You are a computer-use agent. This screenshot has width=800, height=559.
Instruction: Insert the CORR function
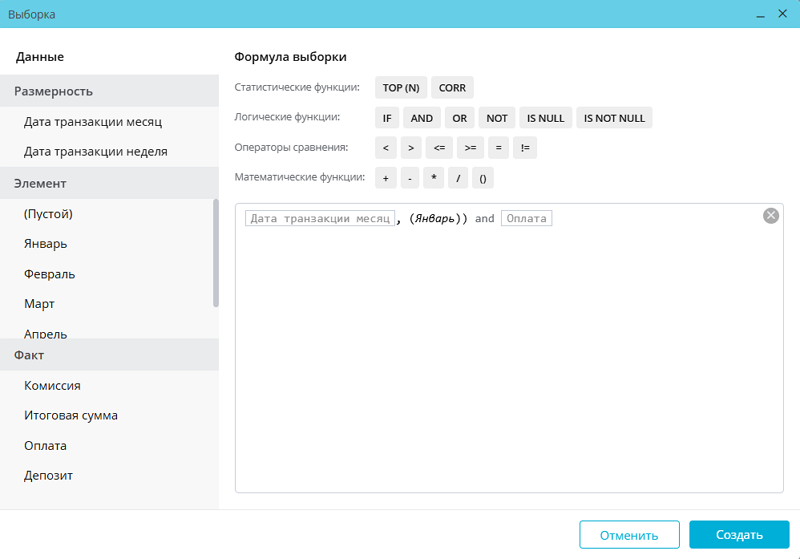click(x=452, y=88)
